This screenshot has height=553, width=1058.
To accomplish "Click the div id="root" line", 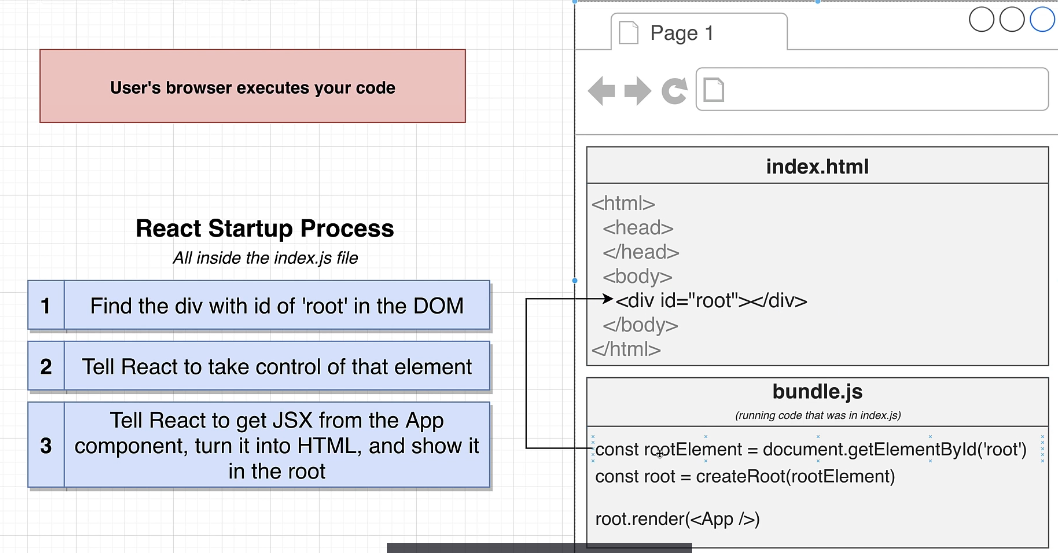I will pyautogui.click(x=711, y=301).
